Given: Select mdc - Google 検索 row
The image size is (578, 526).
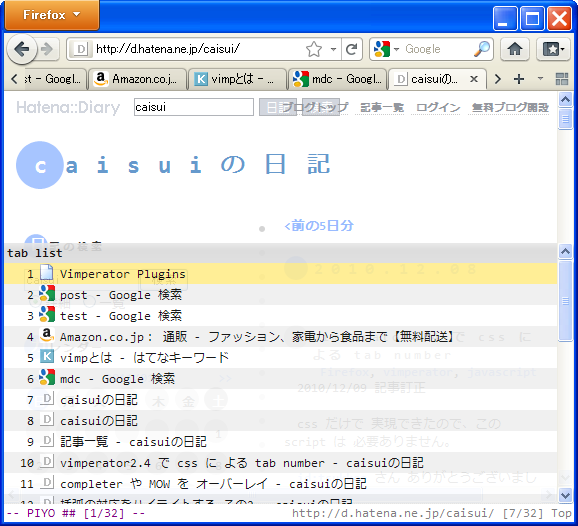Looking at the screenshot, I should [x=281, y=378].
